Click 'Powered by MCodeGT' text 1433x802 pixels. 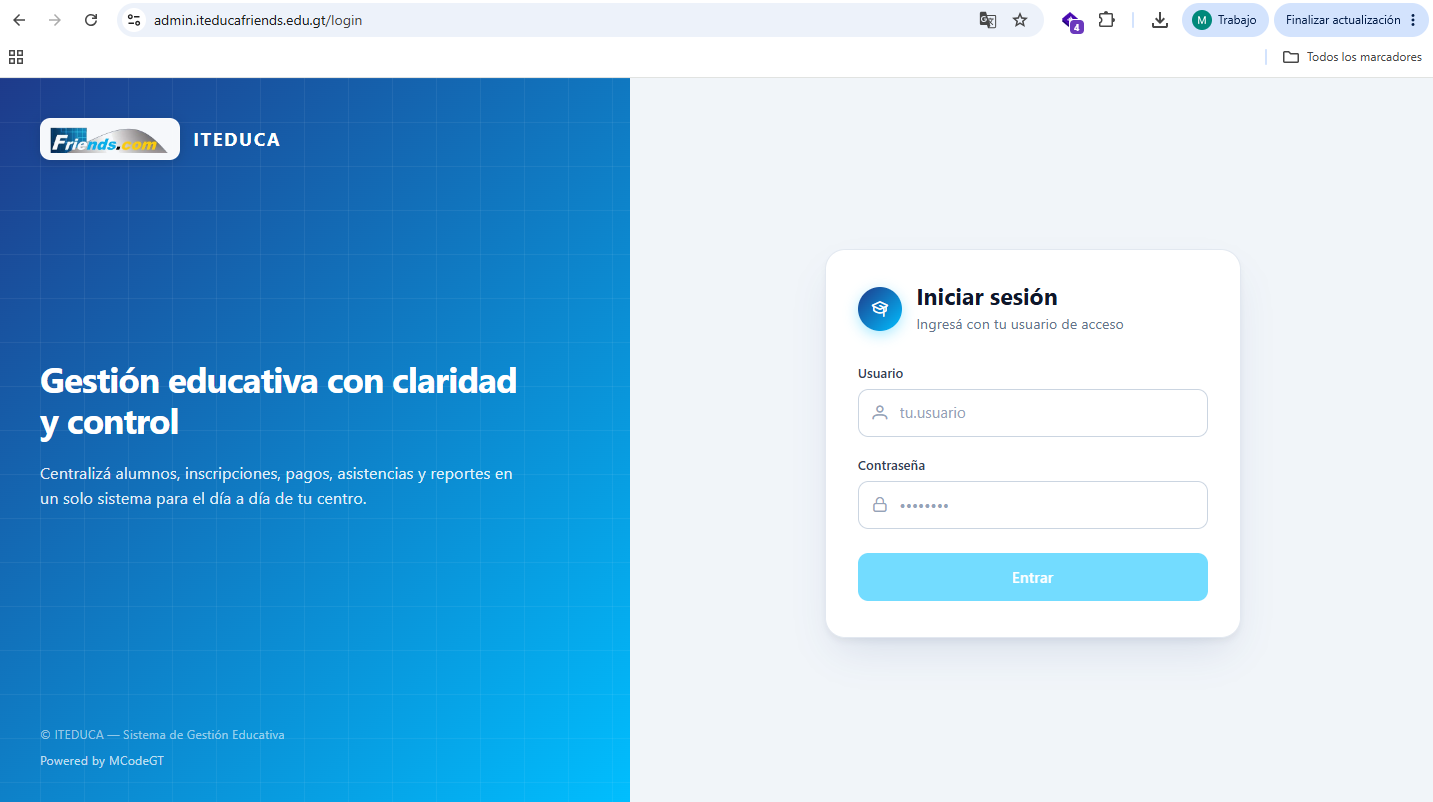[102, 761]
